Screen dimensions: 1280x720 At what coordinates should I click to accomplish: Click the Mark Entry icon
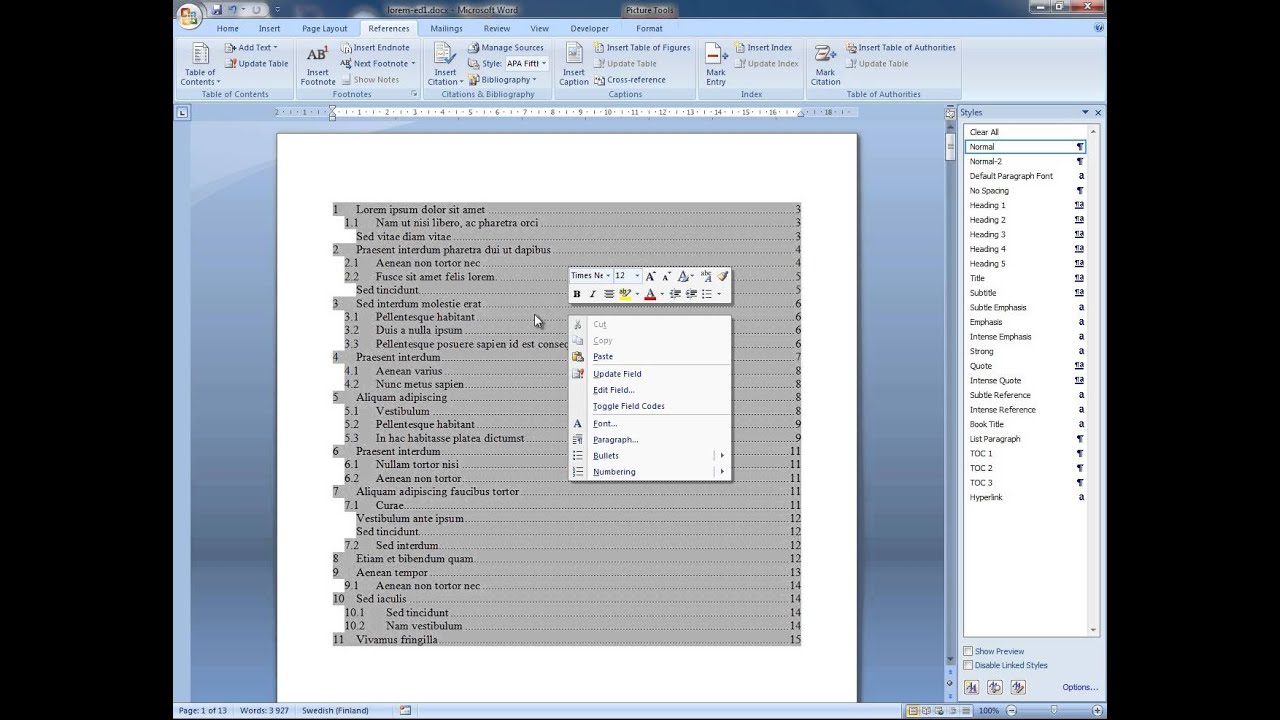coord(716,64)
